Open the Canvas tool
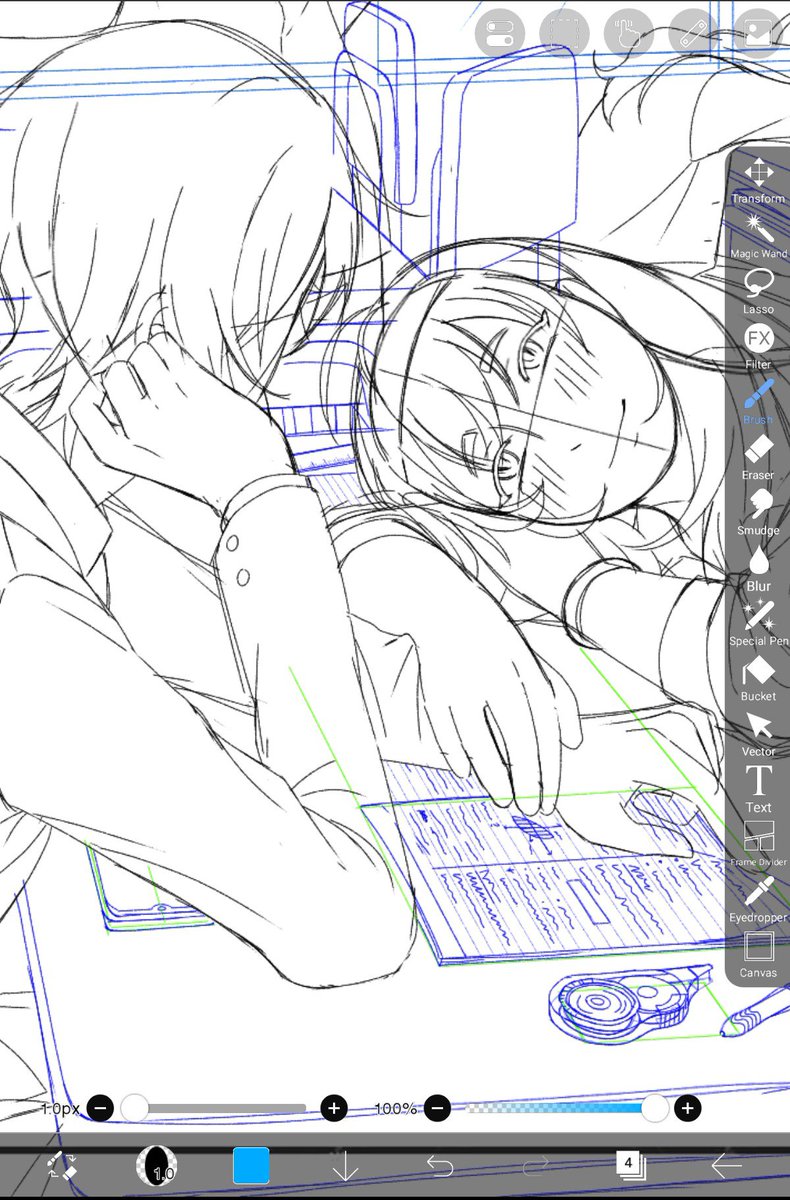 (x=758, y=955)
